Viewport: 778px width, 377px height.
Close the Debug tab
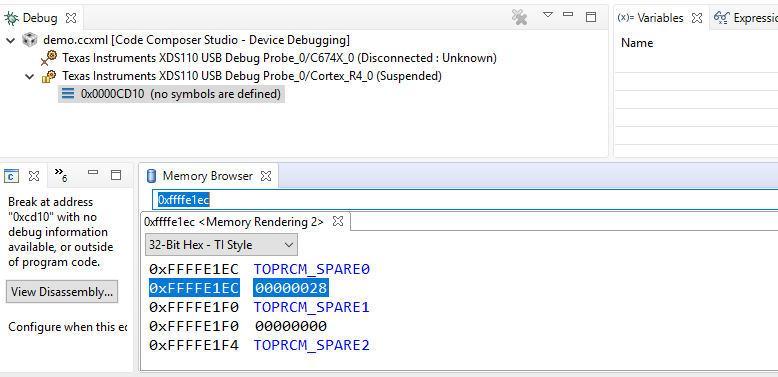click(71, 18)
